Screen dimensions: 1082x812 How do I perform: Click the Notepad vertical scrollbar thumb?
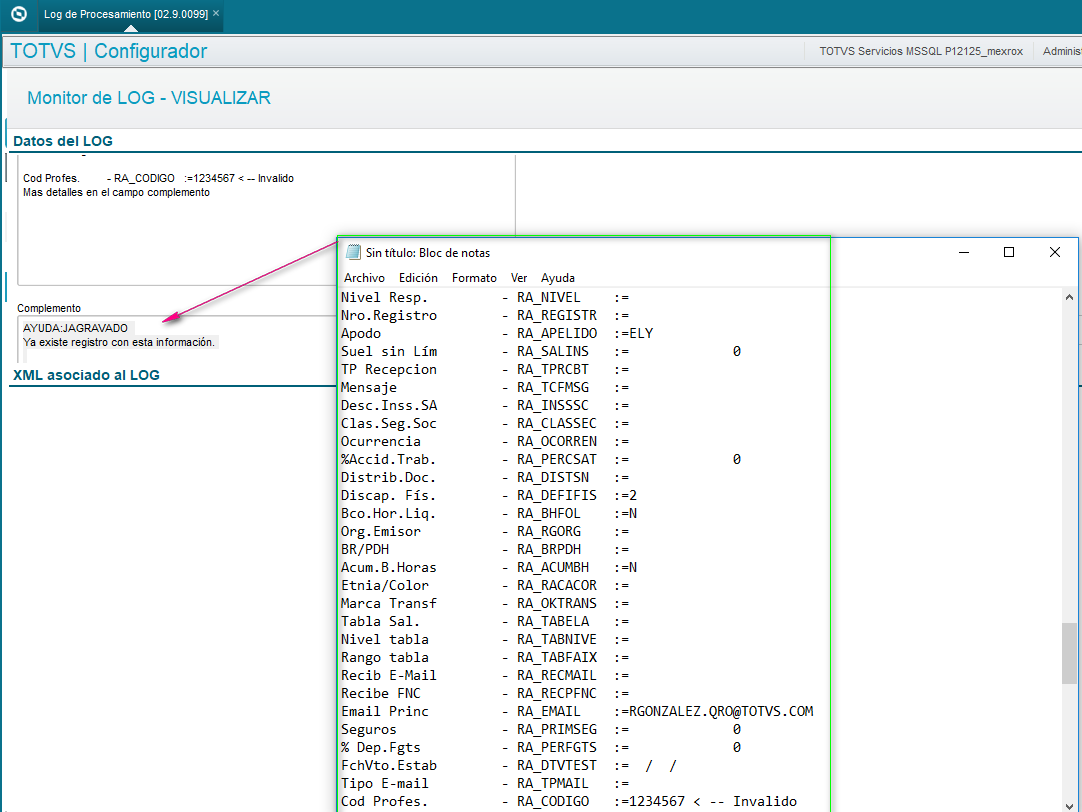pos(1069,653)
